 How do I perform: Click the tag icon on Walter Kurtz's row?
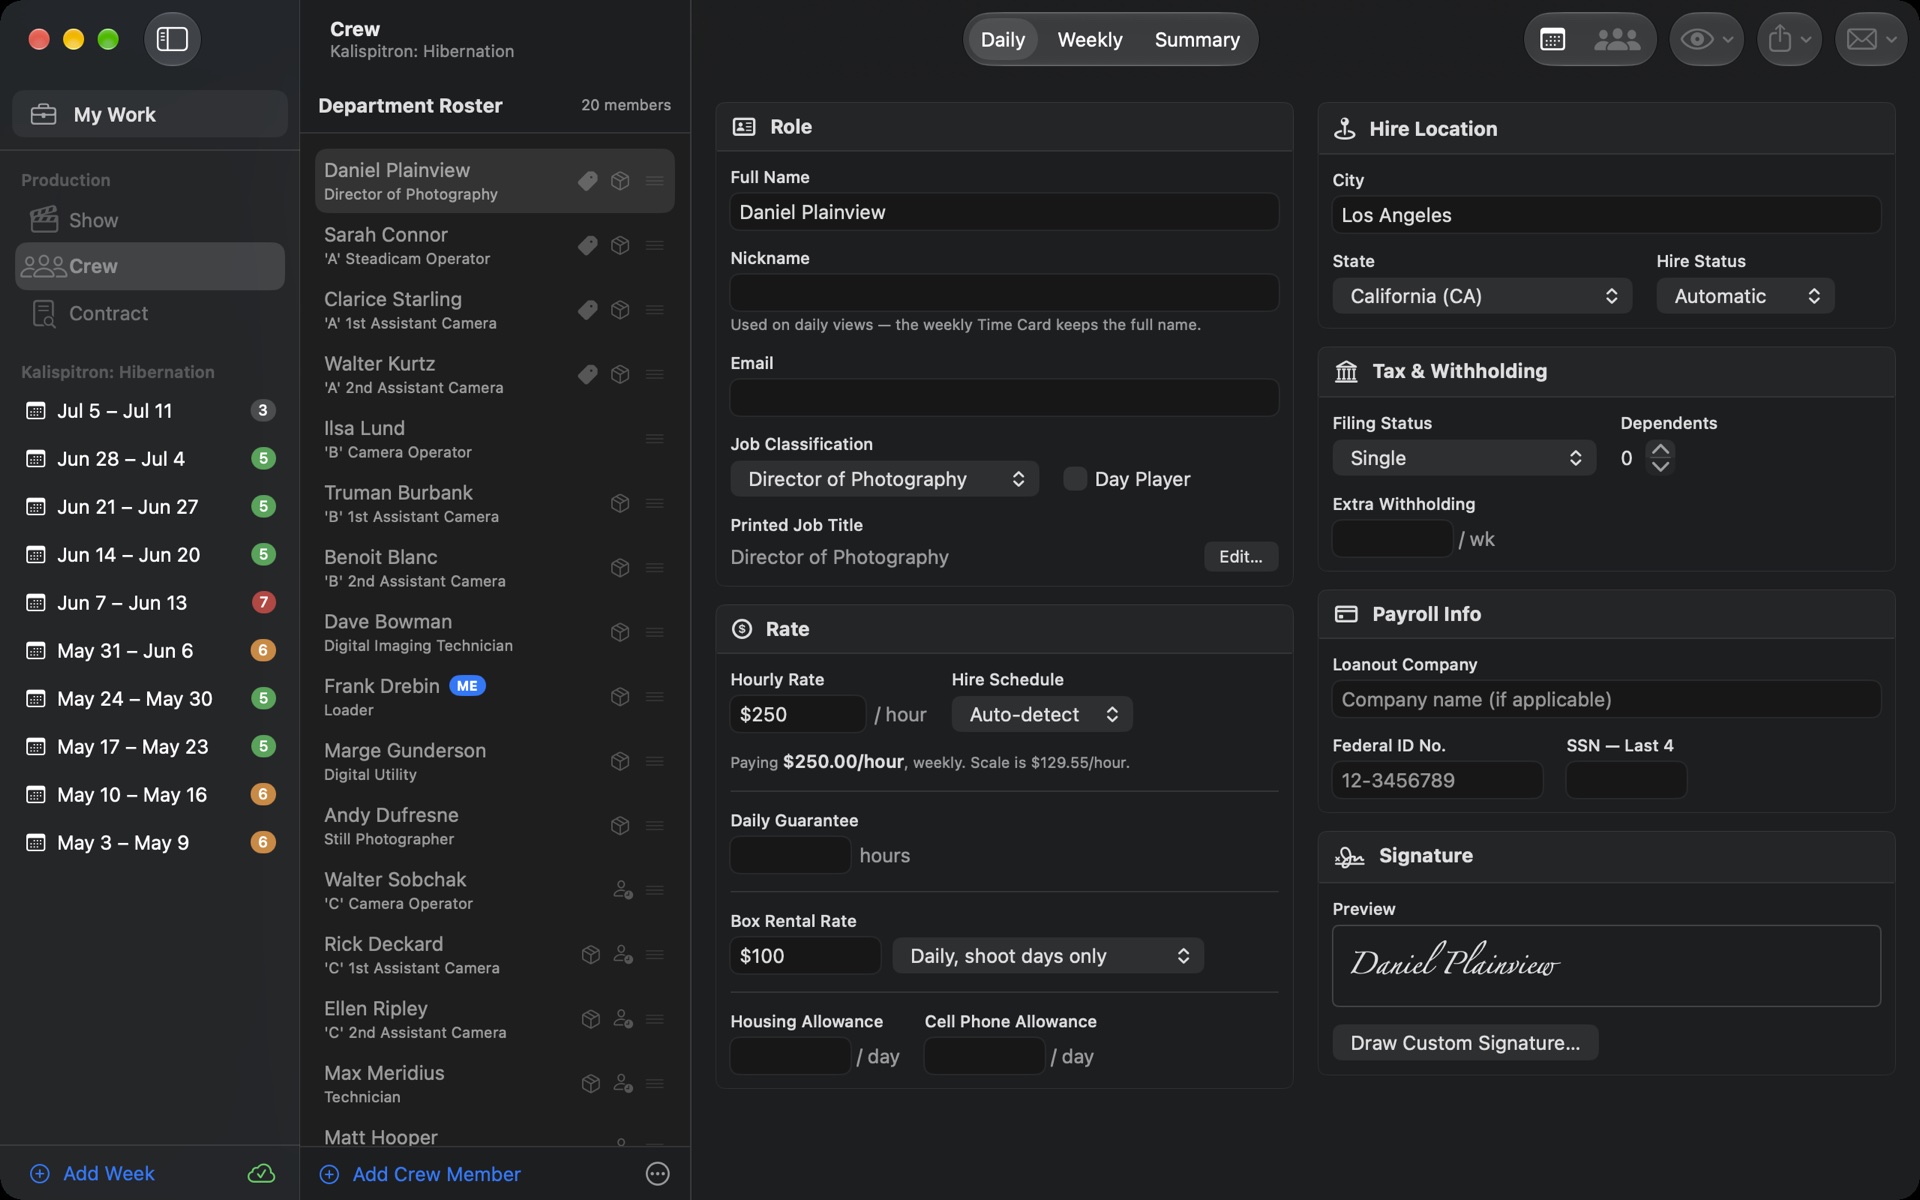pos(588,374)
